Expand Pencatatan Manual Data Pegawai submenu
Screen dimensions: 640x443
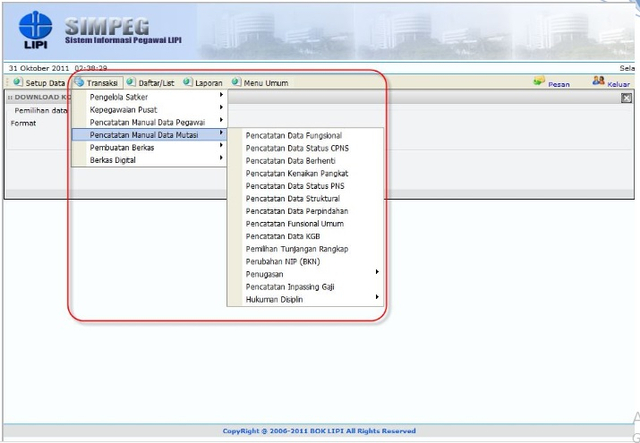(149, 122)
